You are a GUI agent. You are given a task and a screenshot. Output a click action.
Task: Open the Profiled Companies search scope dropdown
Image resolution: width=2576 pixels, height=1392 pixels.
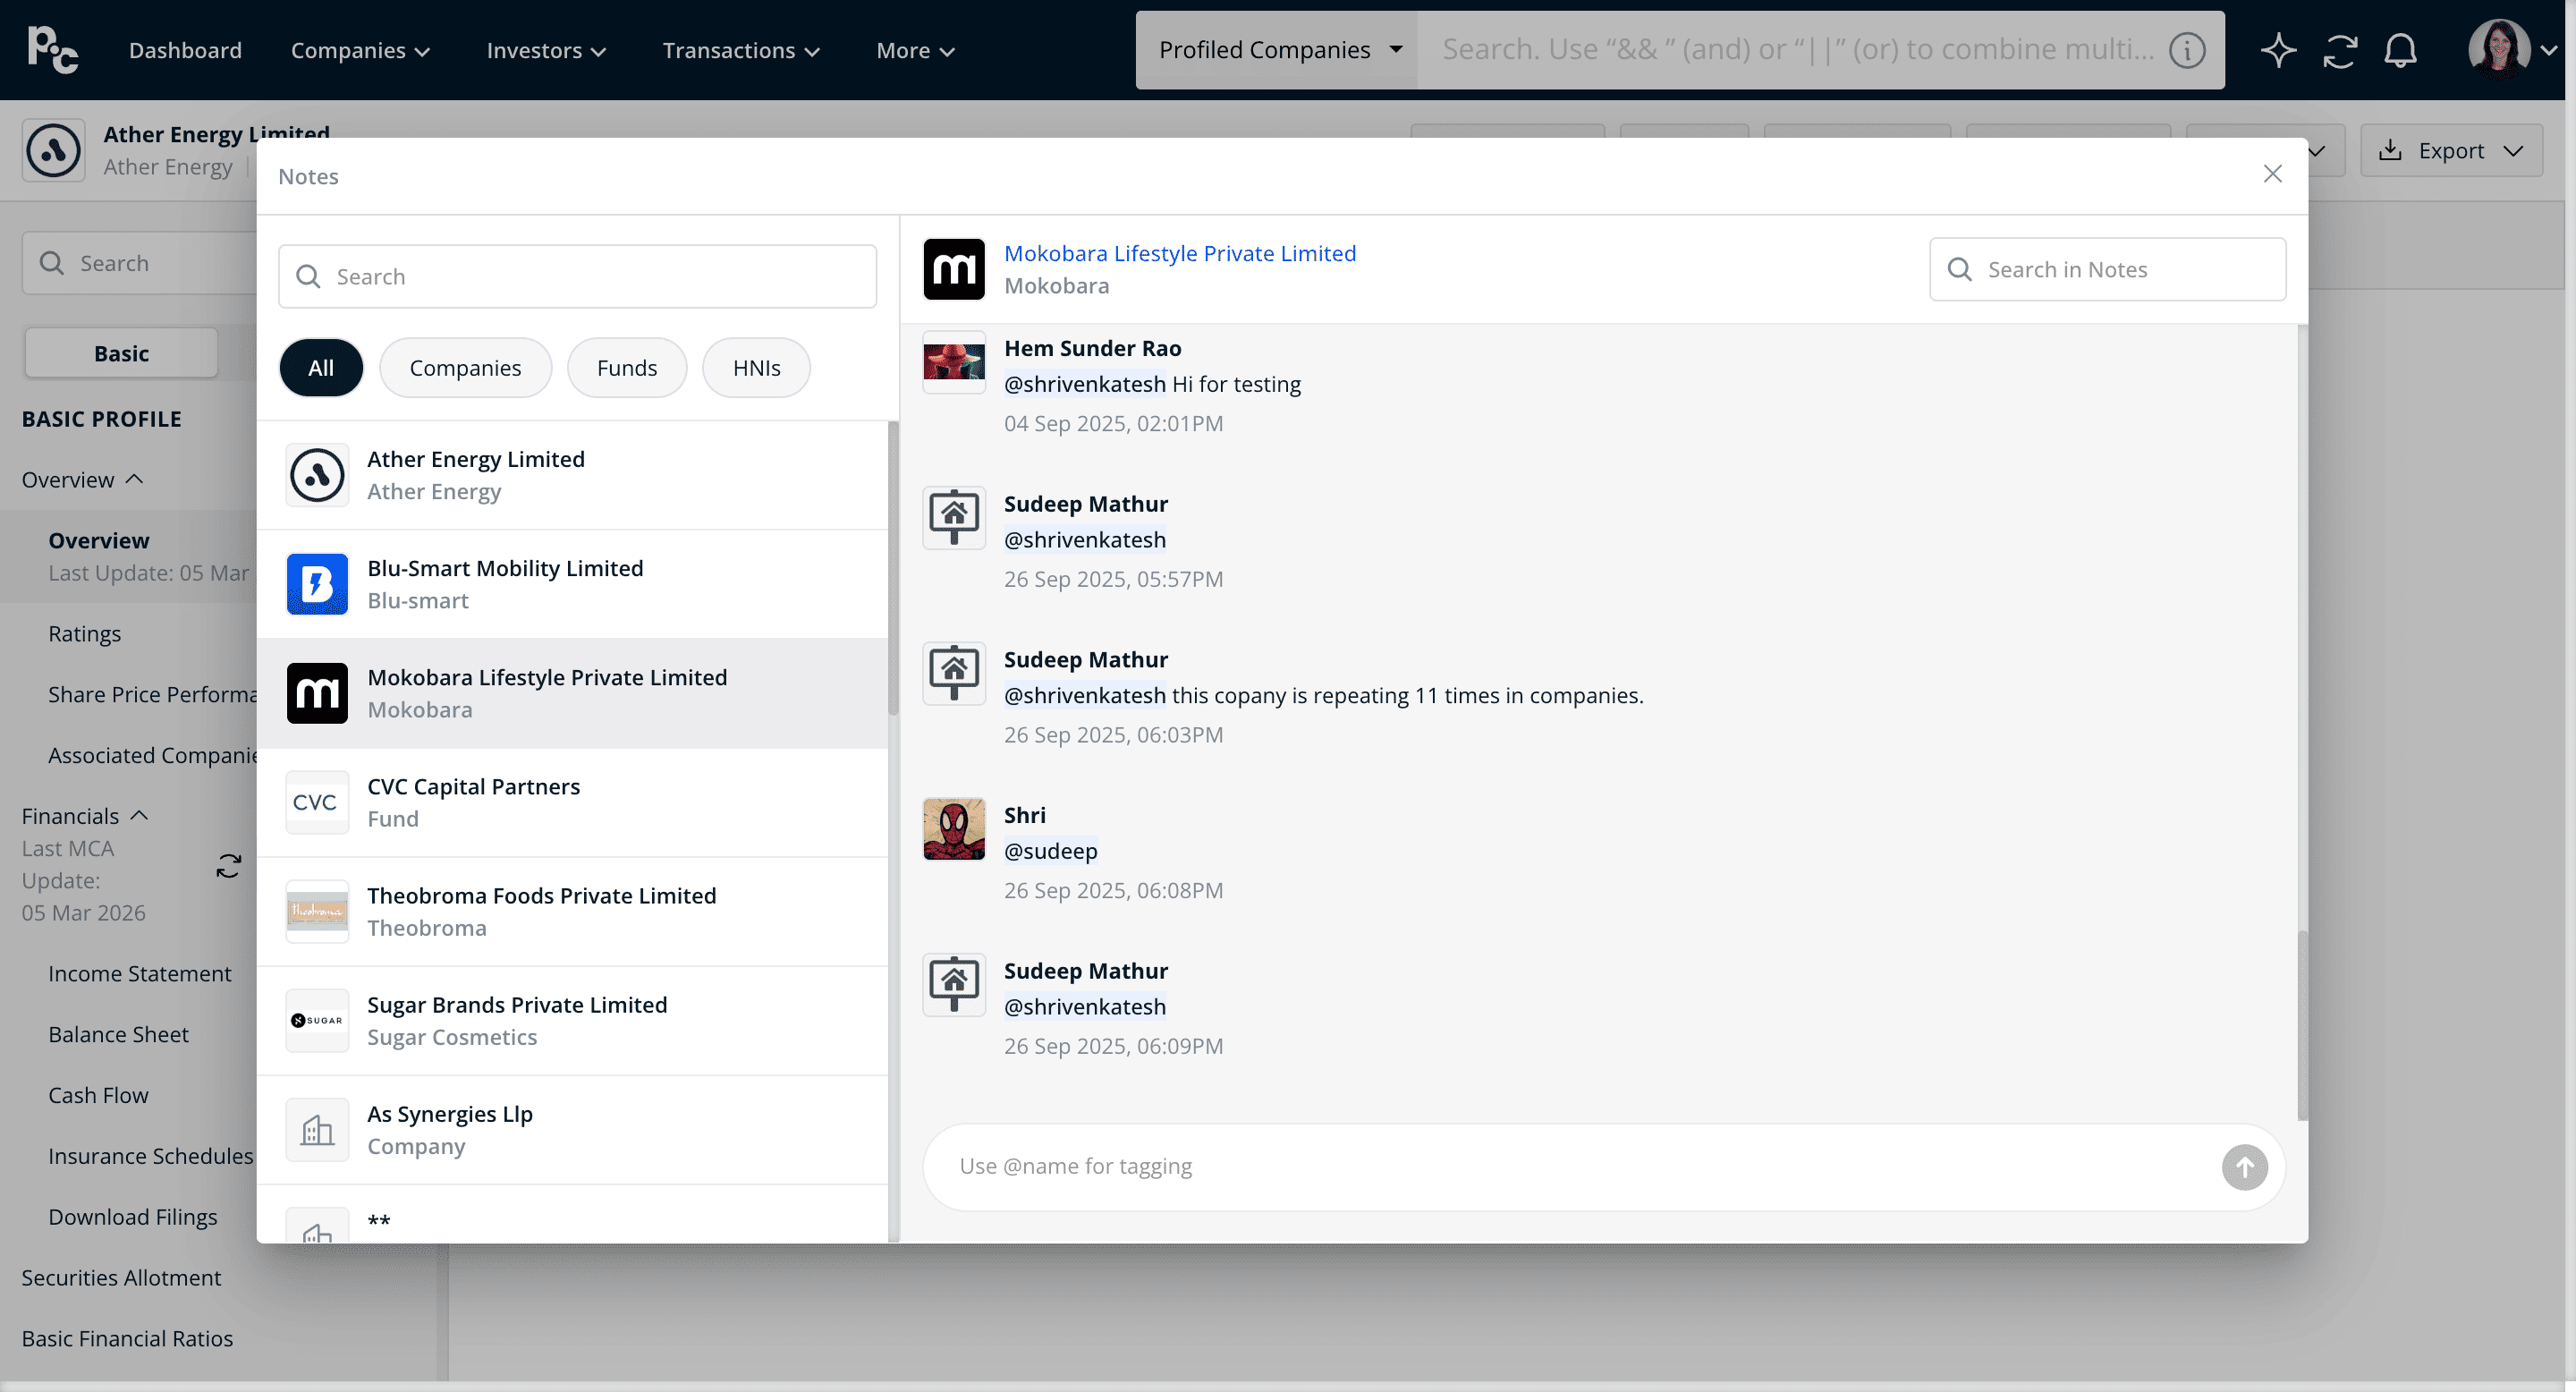point(1278,50)
